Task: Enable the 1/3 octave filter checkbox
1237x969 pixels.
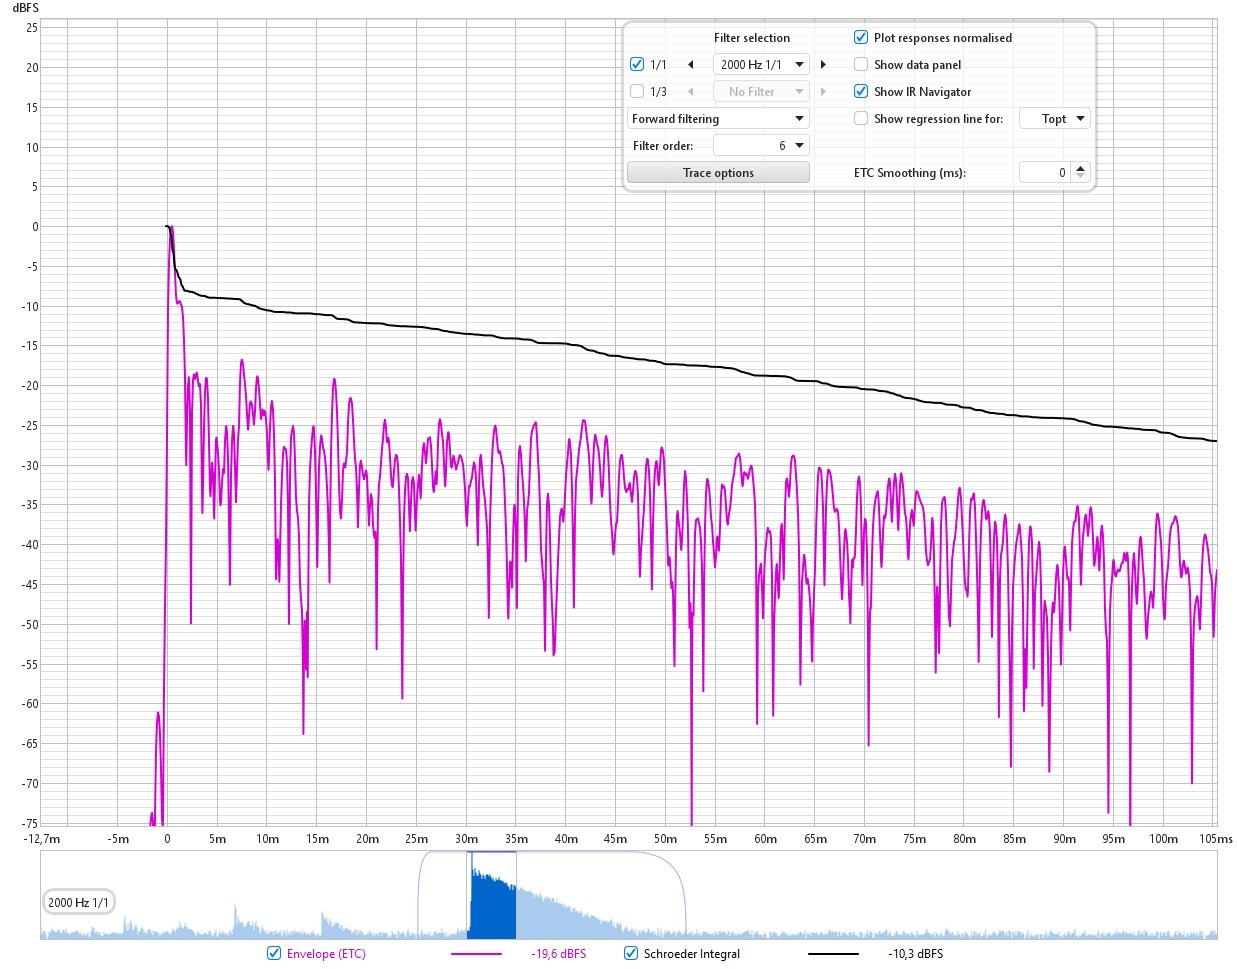Action: pos(637,92)
